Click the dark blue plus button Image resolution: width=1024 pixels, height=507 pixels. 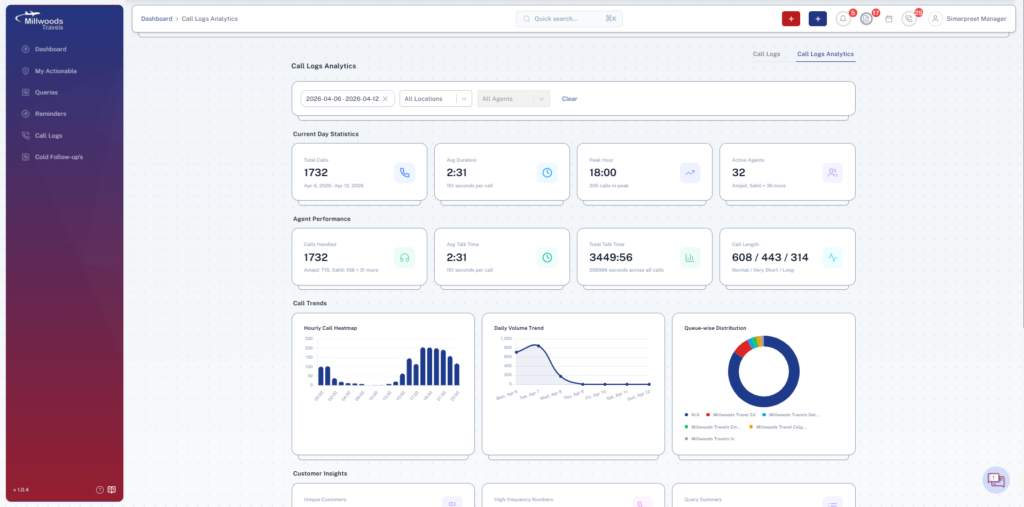coord(818,19)
